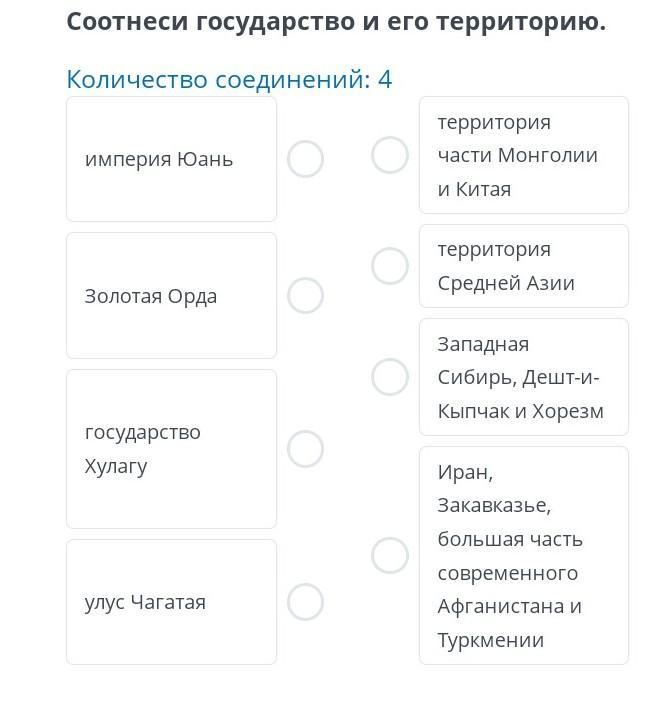Click the circle beside 'Западная Сибирь, Дешт-и-Кыпчак и Хорезм'

click(x=390, y=377)
